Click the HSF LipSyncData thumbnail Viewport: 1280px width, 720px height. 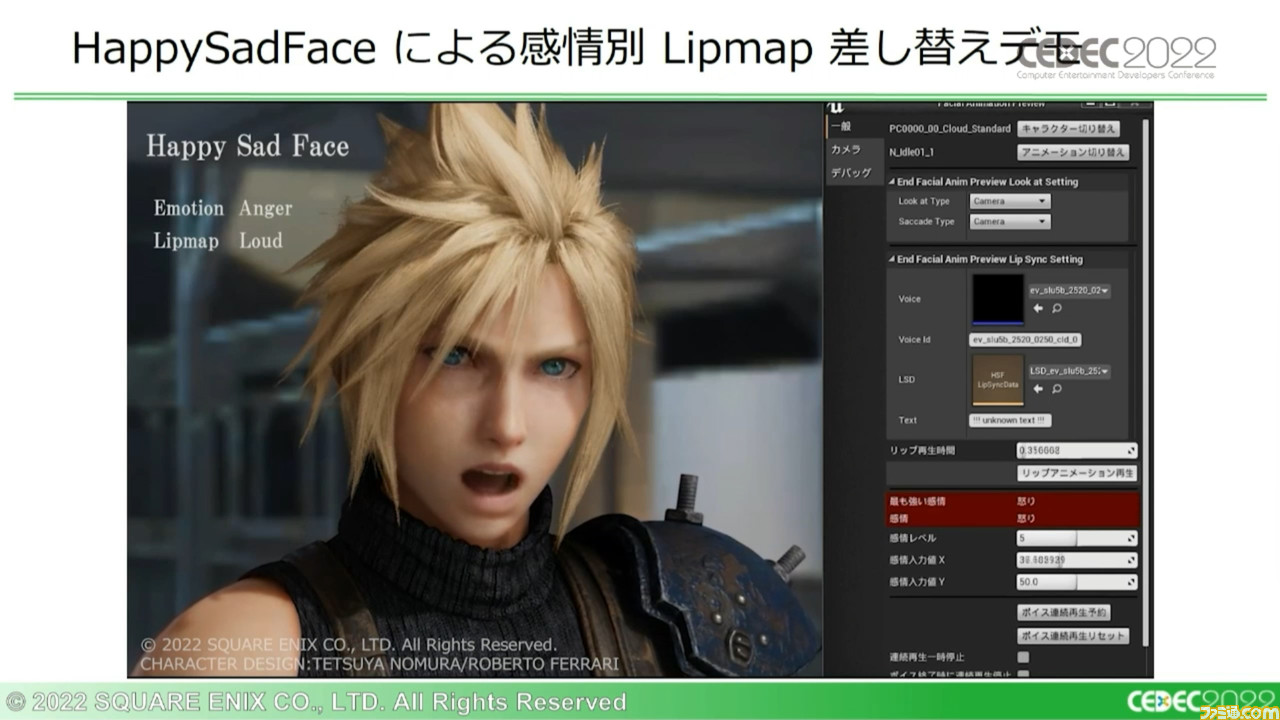998,380
